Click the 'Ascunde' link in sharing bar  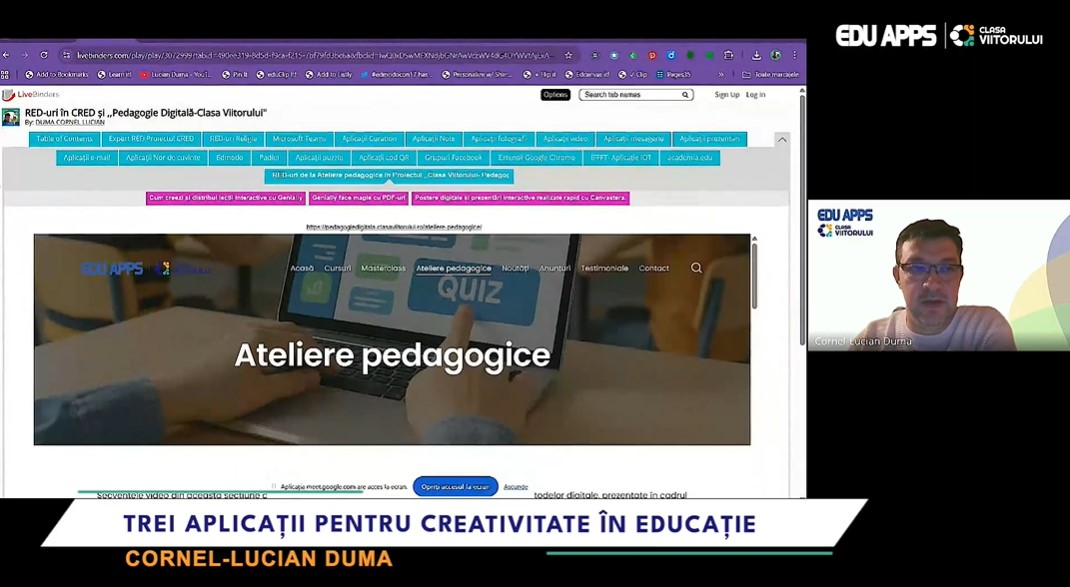(516, 487)
